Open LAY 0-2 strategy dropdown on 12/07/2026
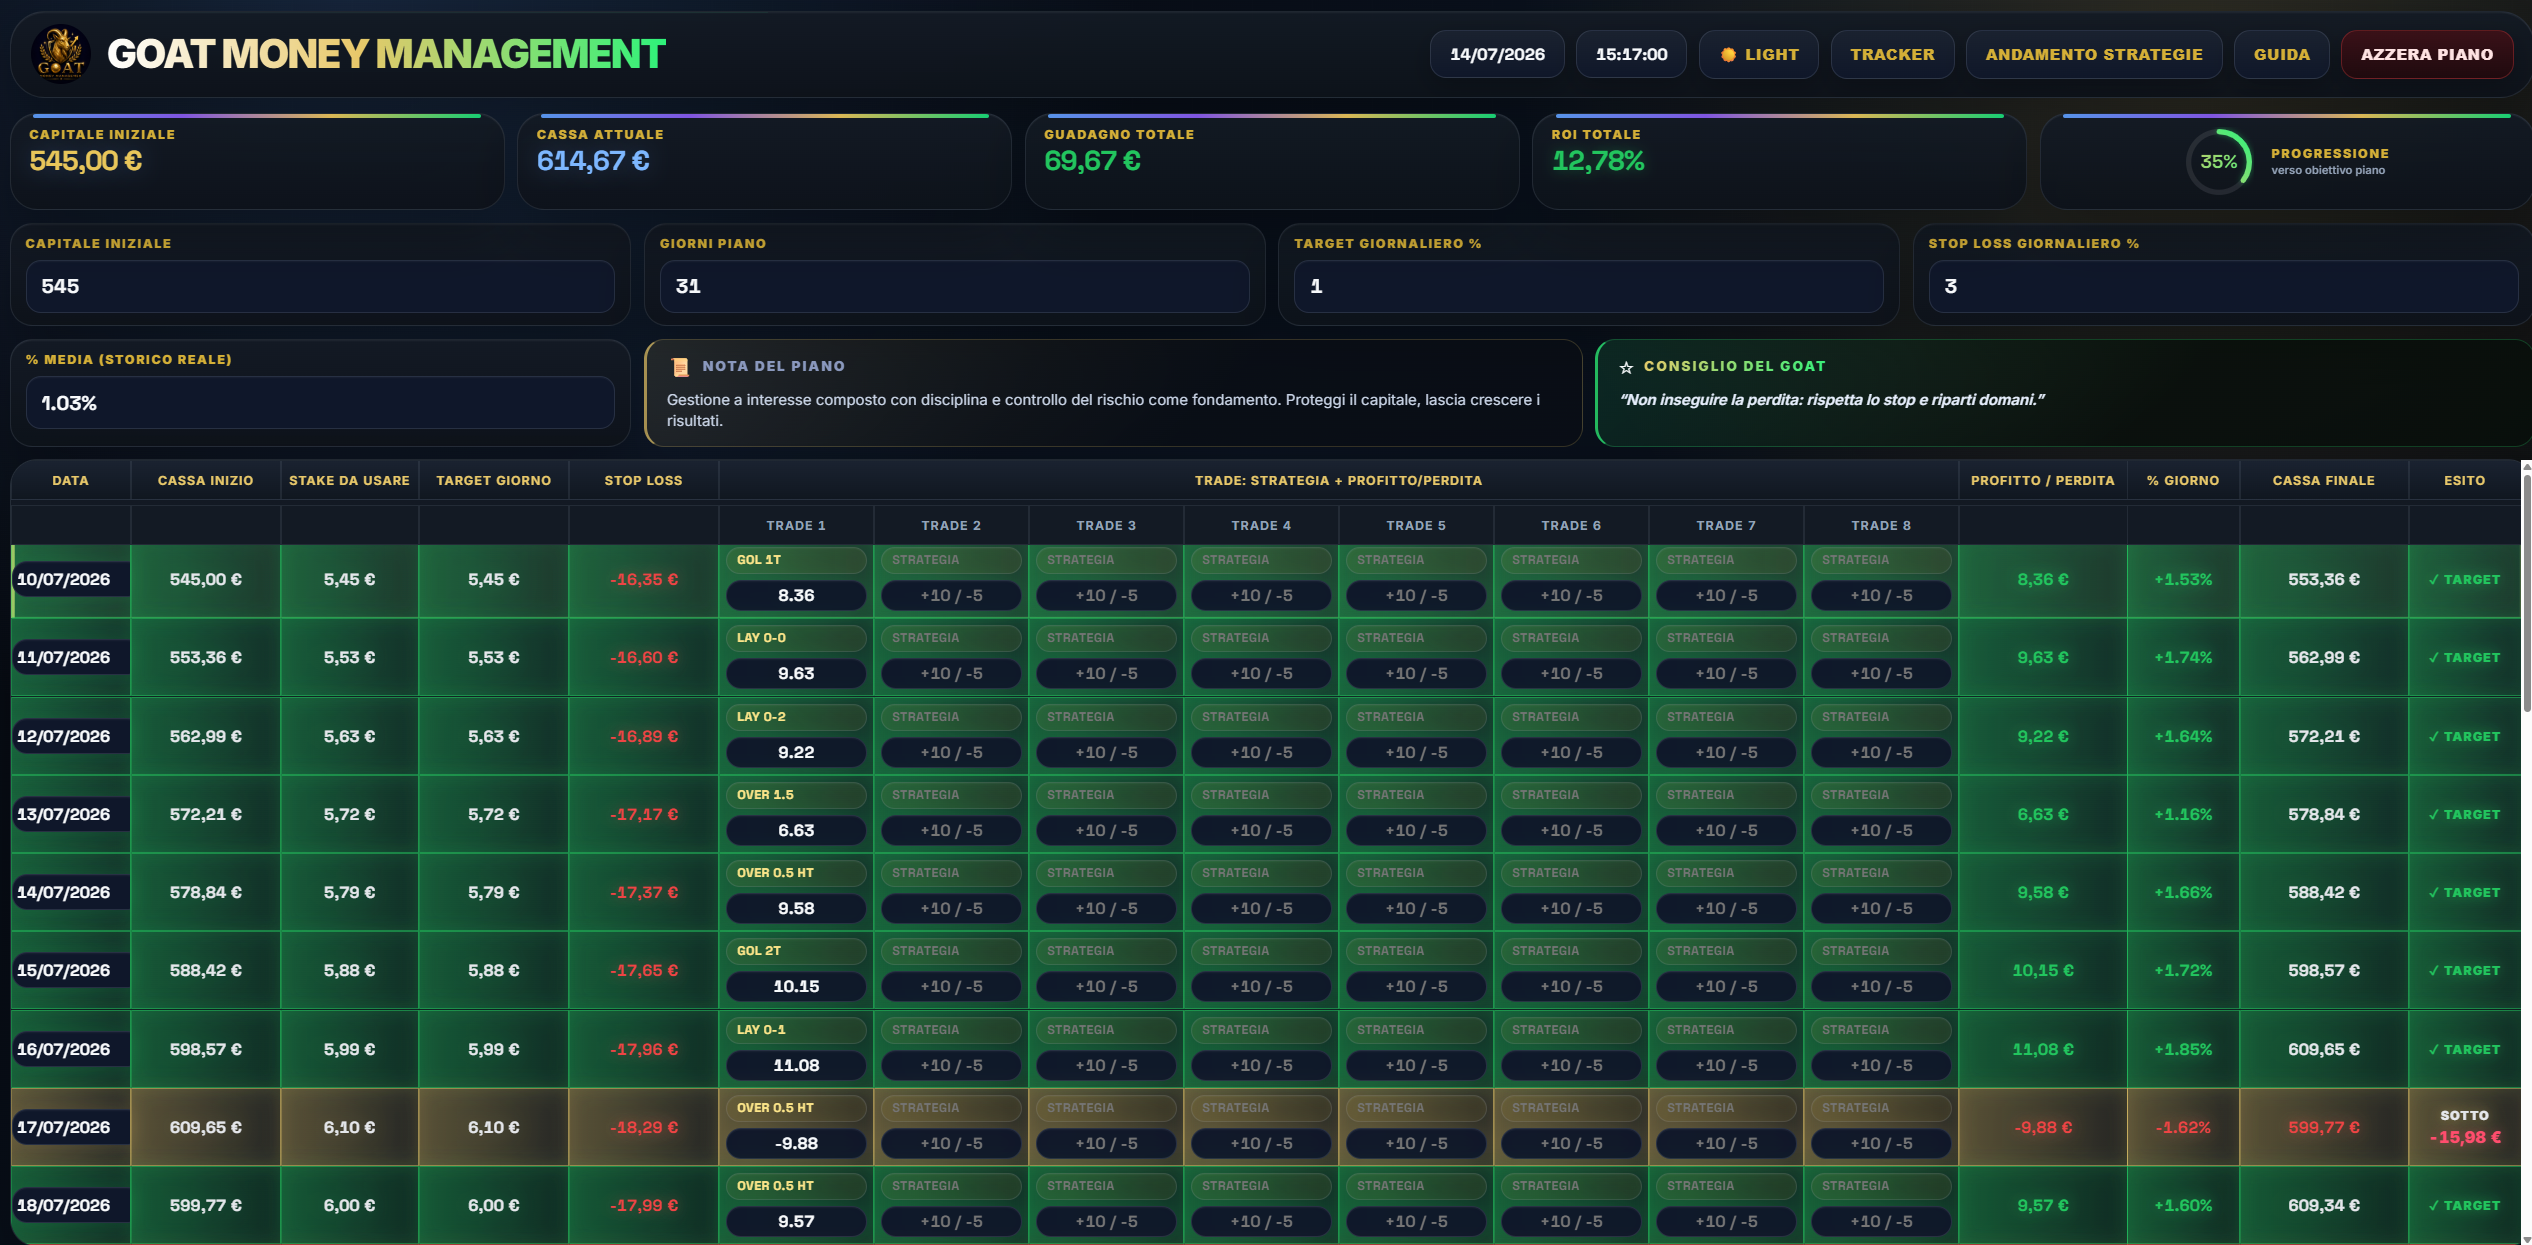 pos(796,717)
